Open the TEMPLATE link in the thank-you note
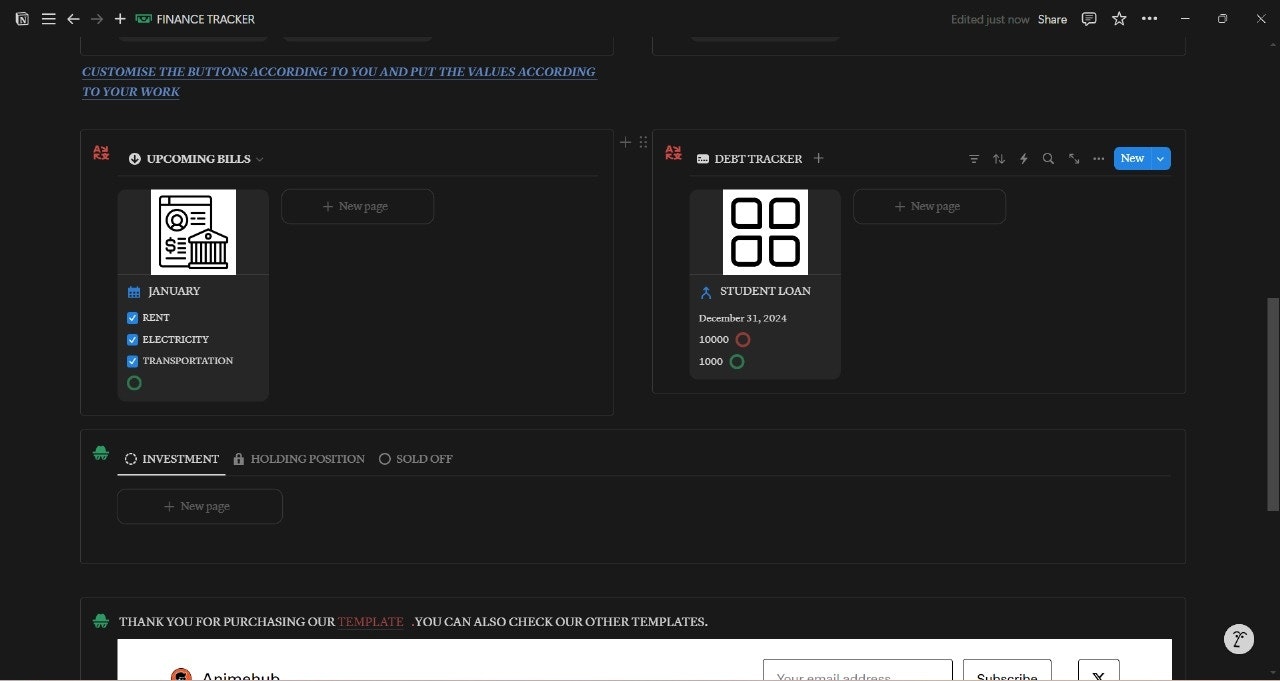 coord(370,621)
